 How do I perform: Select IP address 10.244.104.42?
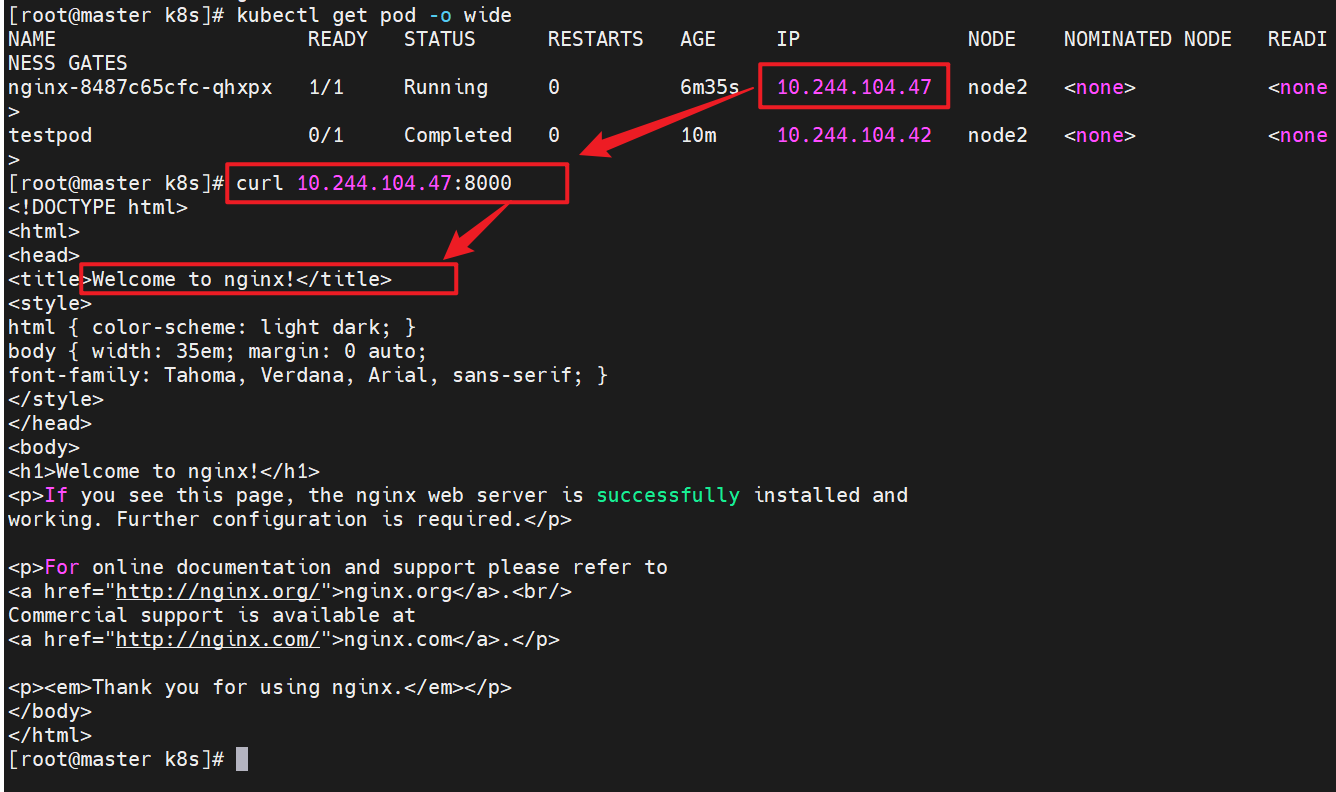(x=854, y=135)
